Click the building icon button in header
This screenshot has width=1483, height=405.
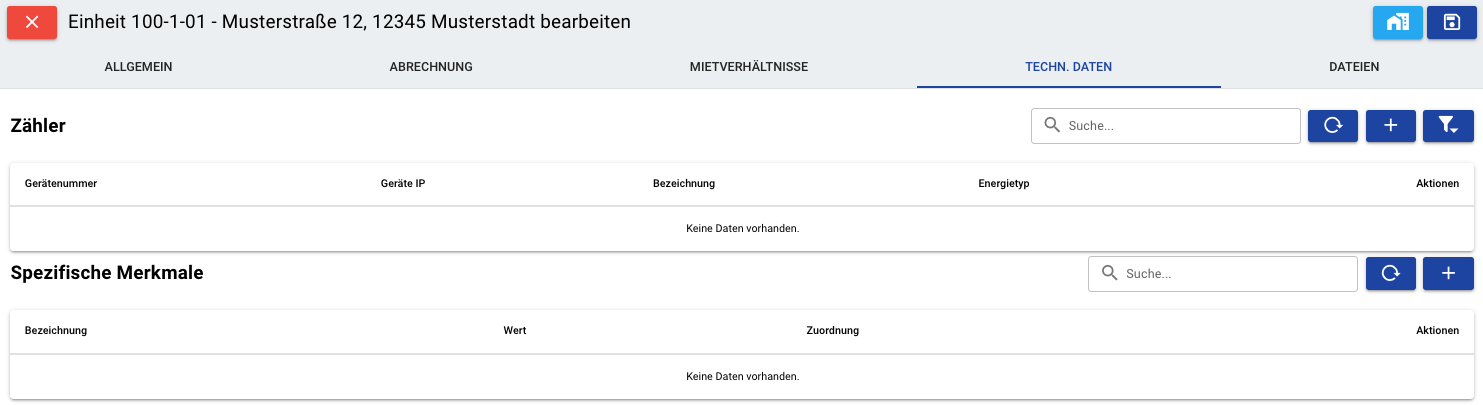pos(1397,22)
